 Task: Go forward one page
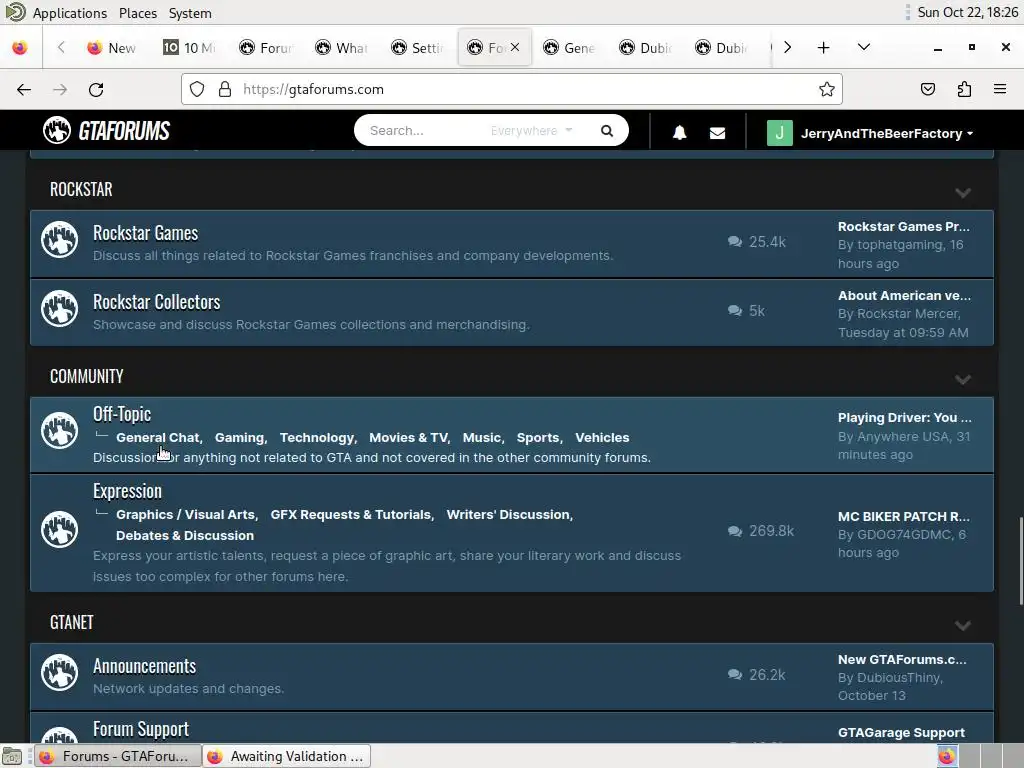pyautogui.click(x=60, y=89)
